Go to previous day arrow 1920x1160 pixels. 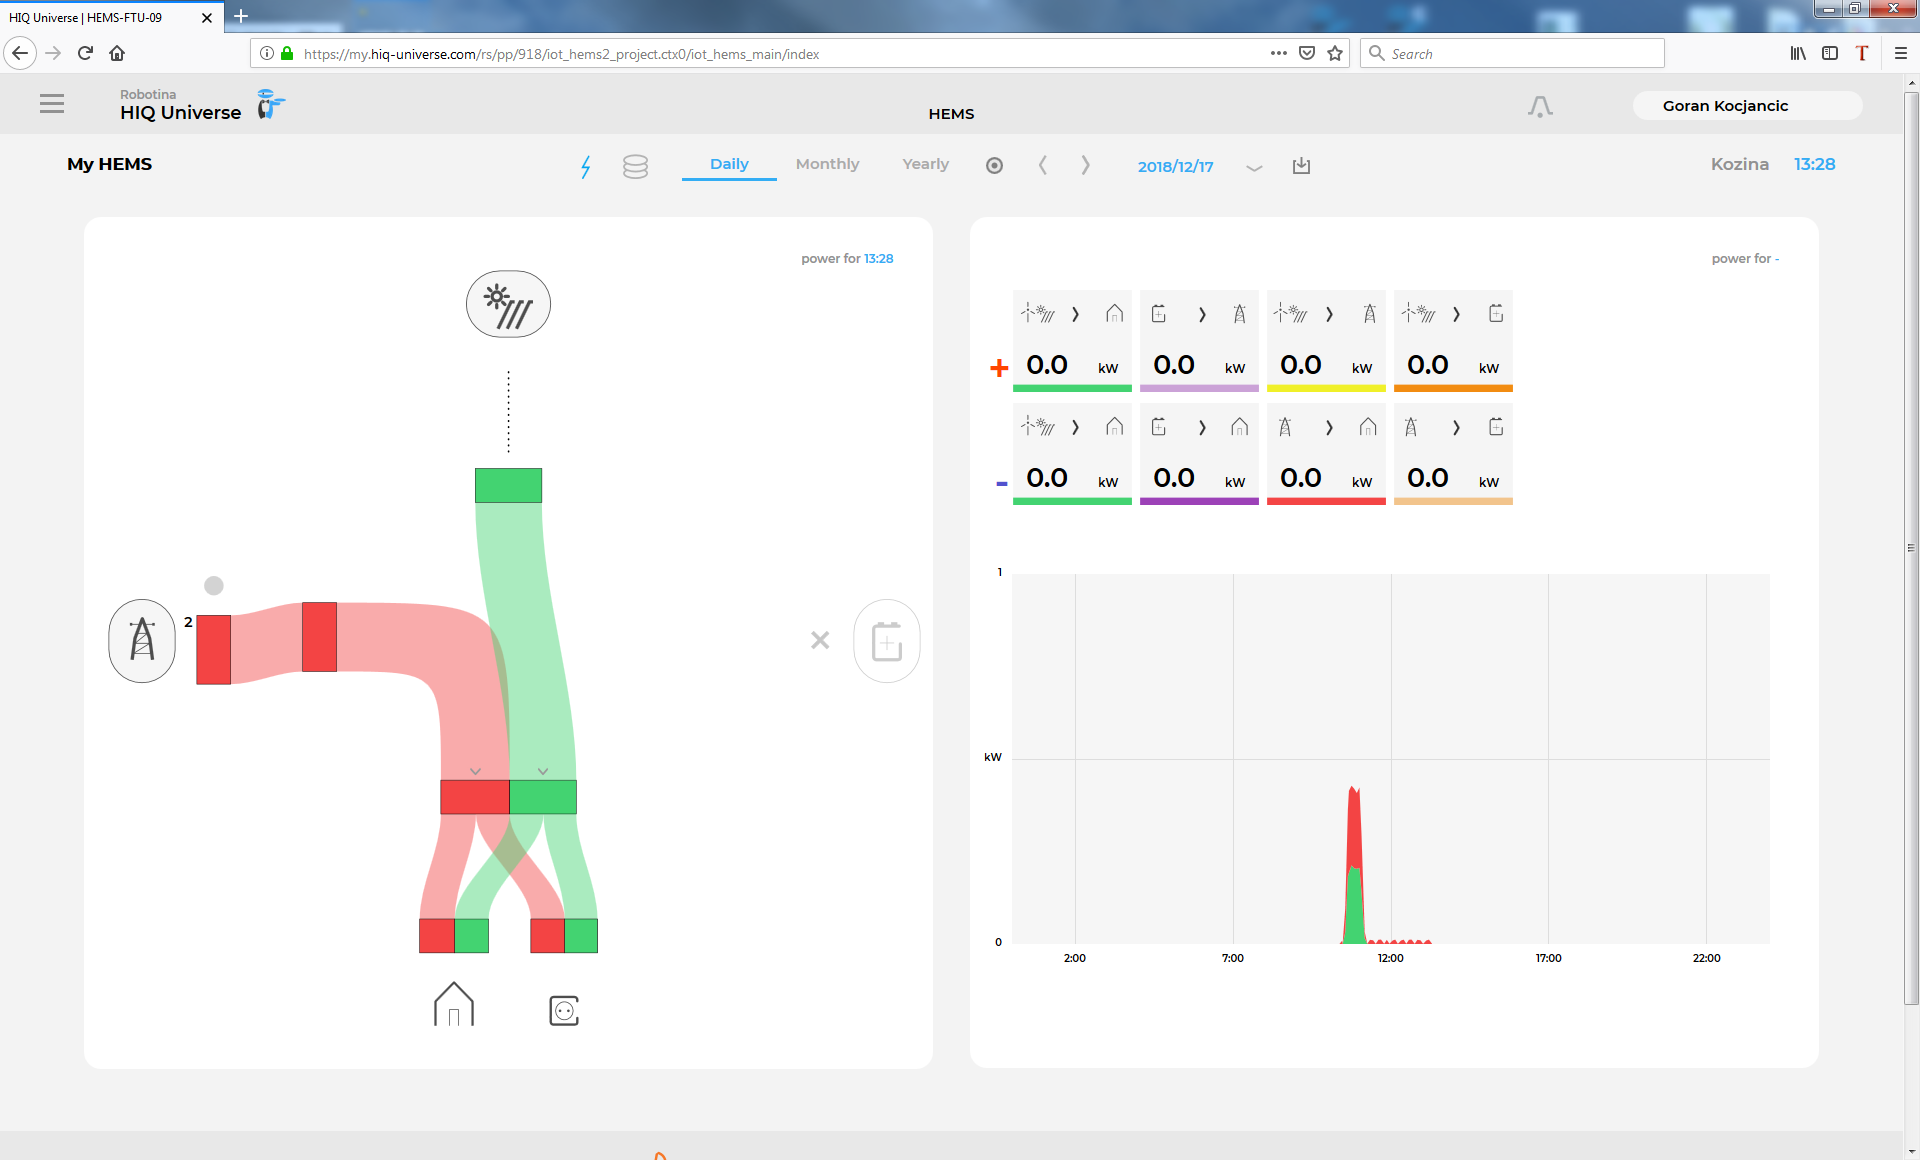pos(1043,165)
